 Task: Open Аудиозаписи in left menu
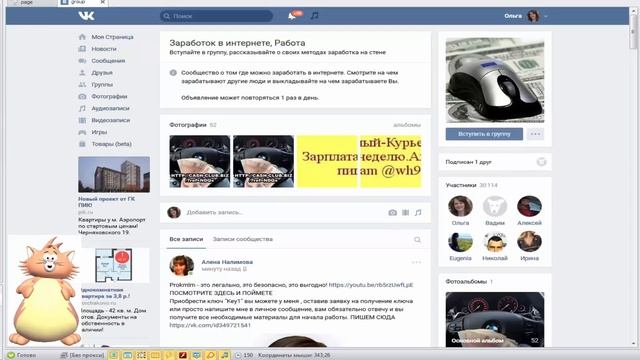pyautogui.click(x=110, y=108)
